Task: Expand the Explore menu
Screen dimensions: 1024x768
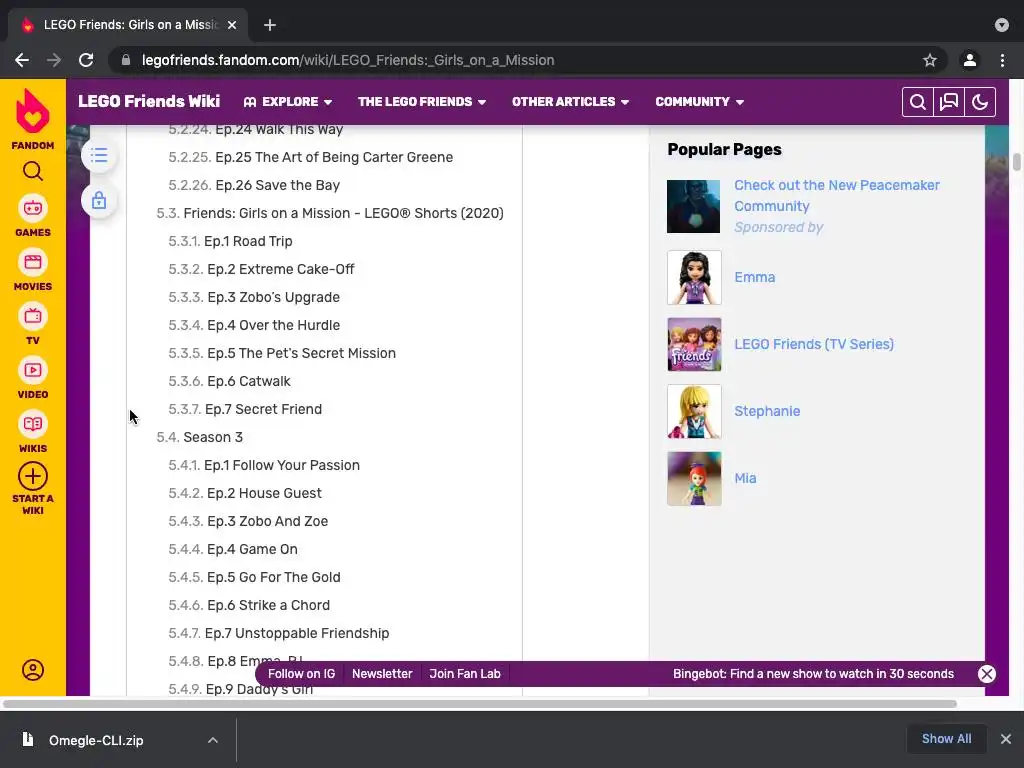Action: pyautogui.click(x=288, y=102)
